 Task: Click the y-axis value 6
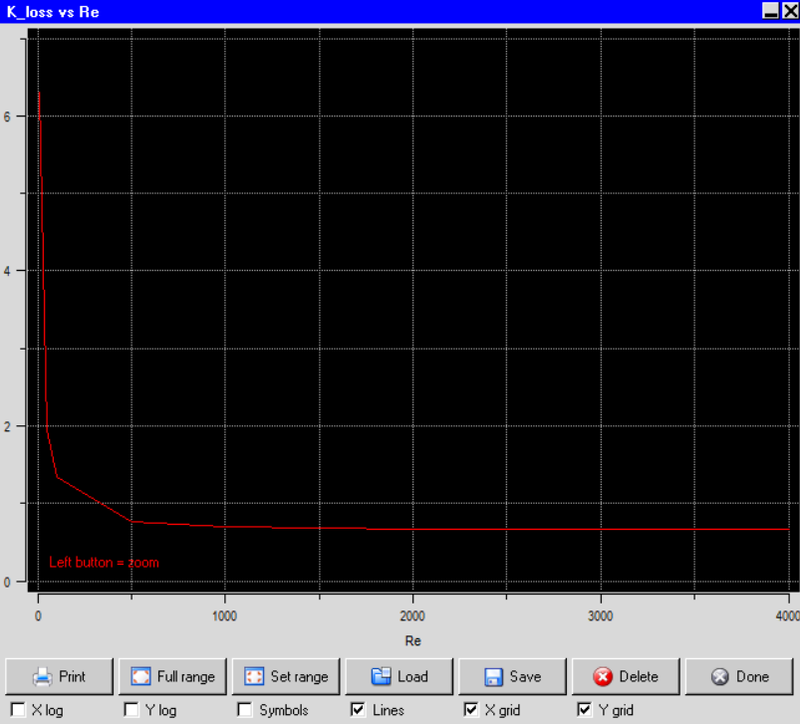click(7, 117)
